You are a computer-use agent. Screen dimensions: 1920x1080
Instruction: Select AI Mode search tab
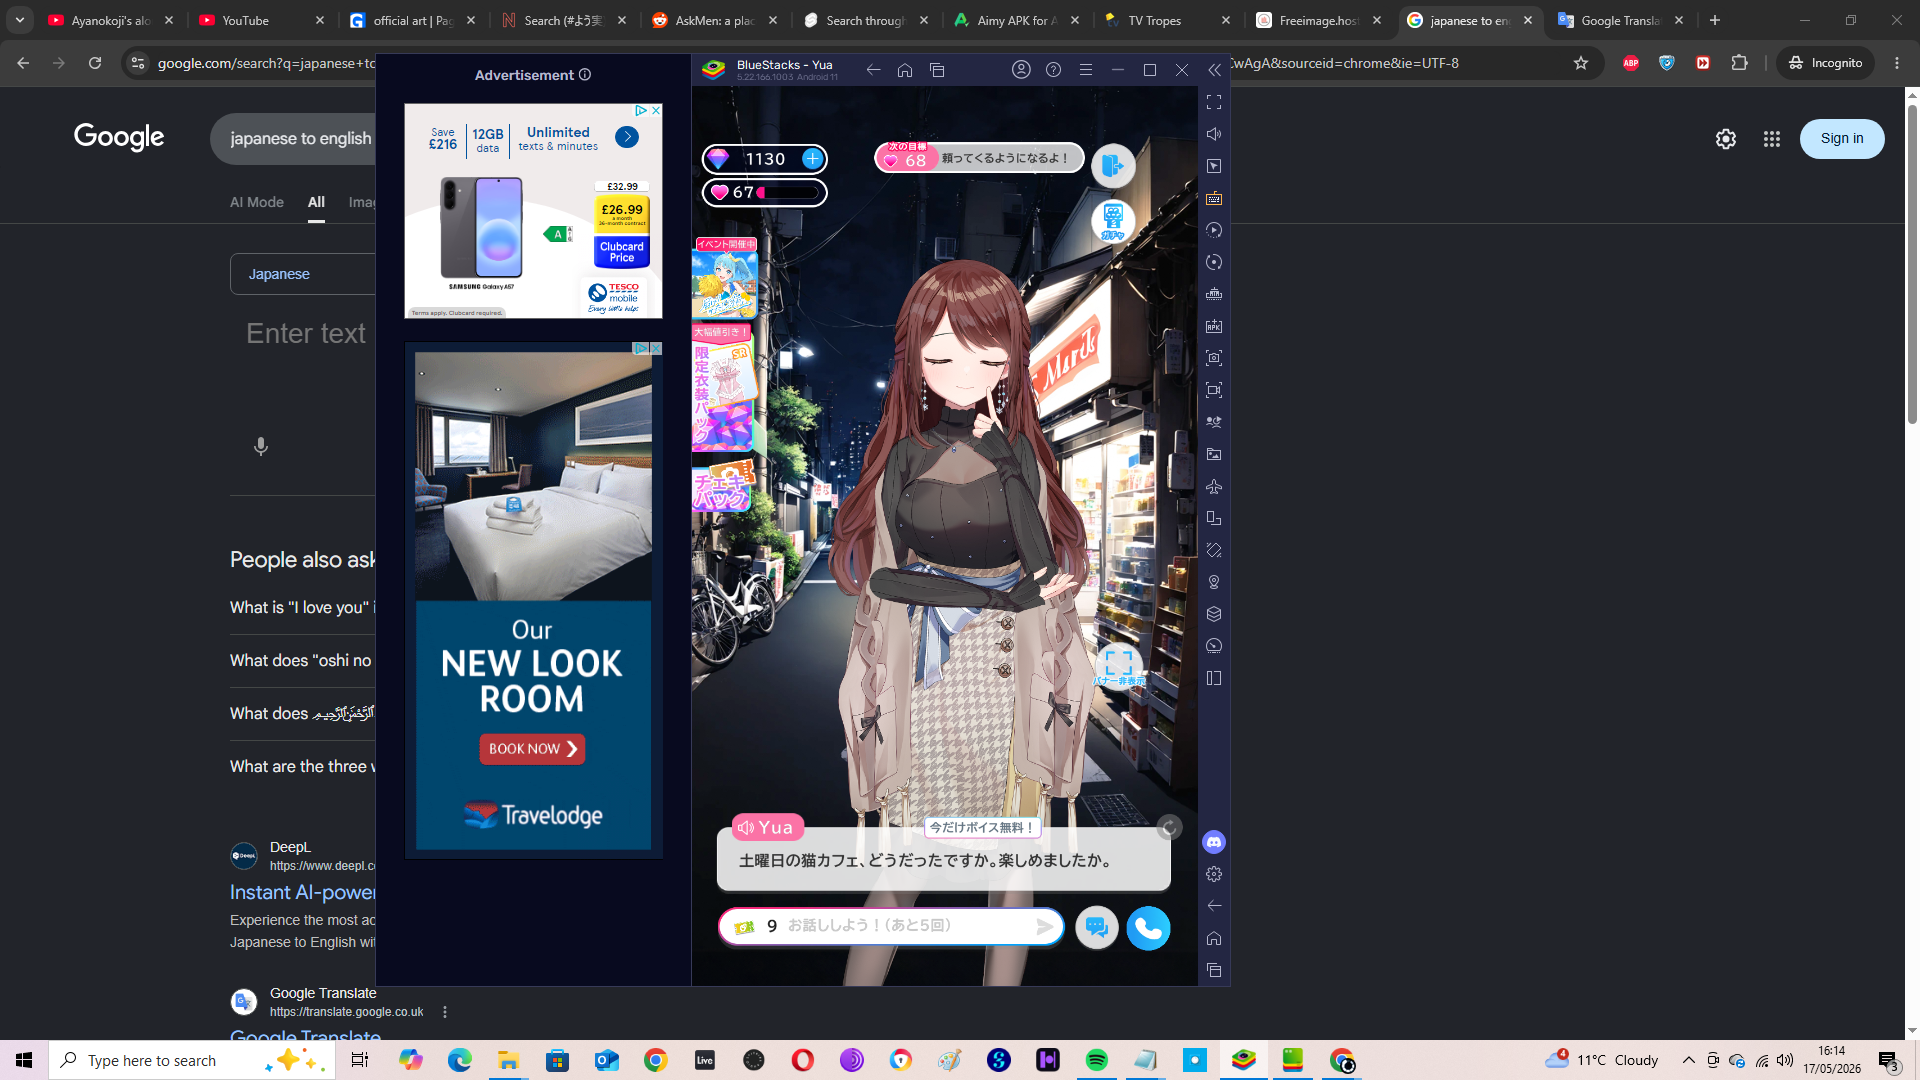[257, 202]
